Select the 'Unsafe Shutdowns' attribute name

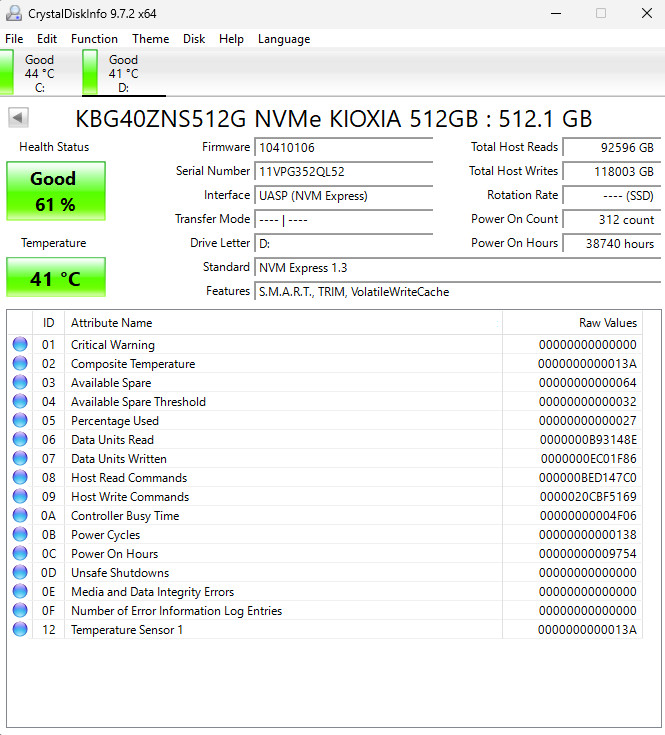(120, 572)
